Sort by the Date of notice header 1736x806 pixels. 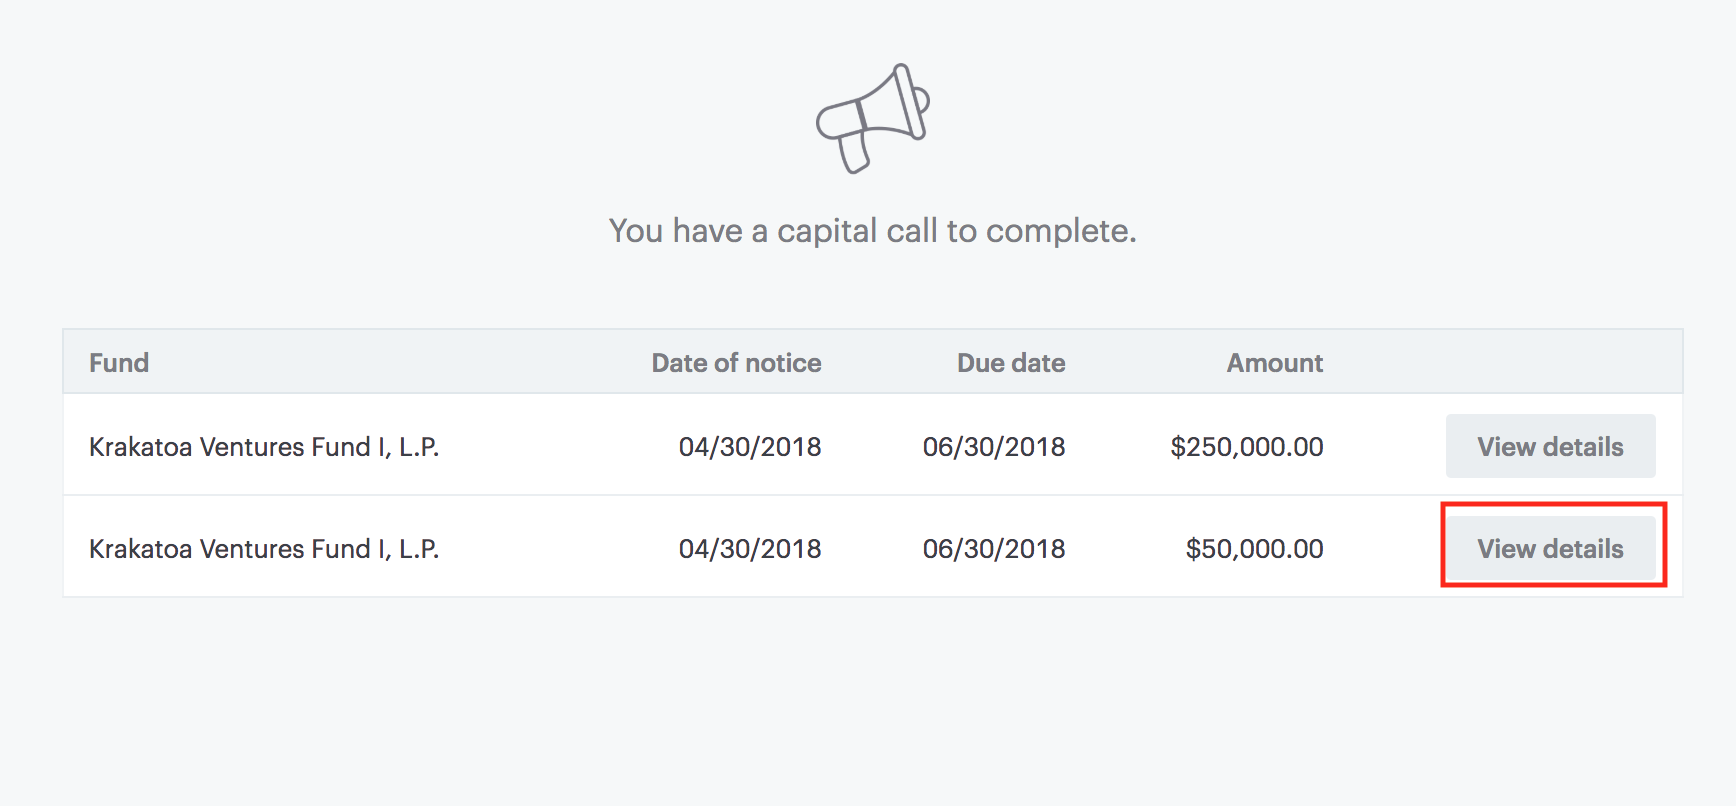click(x=736, y=363)
